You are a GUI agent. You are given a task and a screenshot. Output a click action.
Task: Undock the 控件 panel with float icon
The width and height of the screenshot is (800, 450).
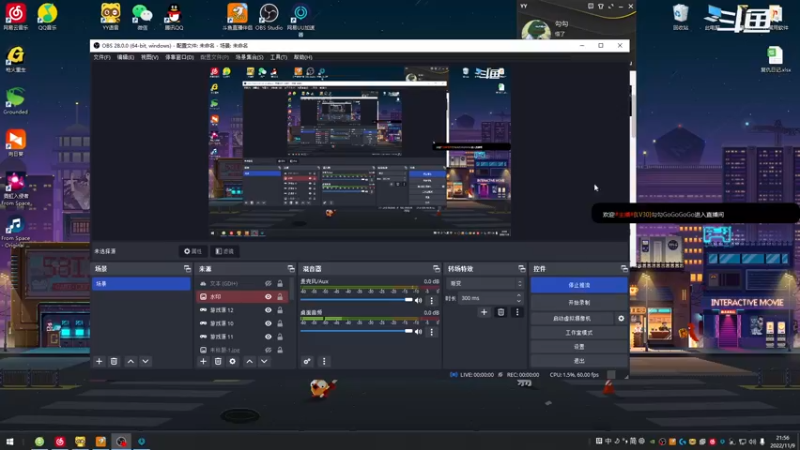pyautogui.click(x=624, y=268)
